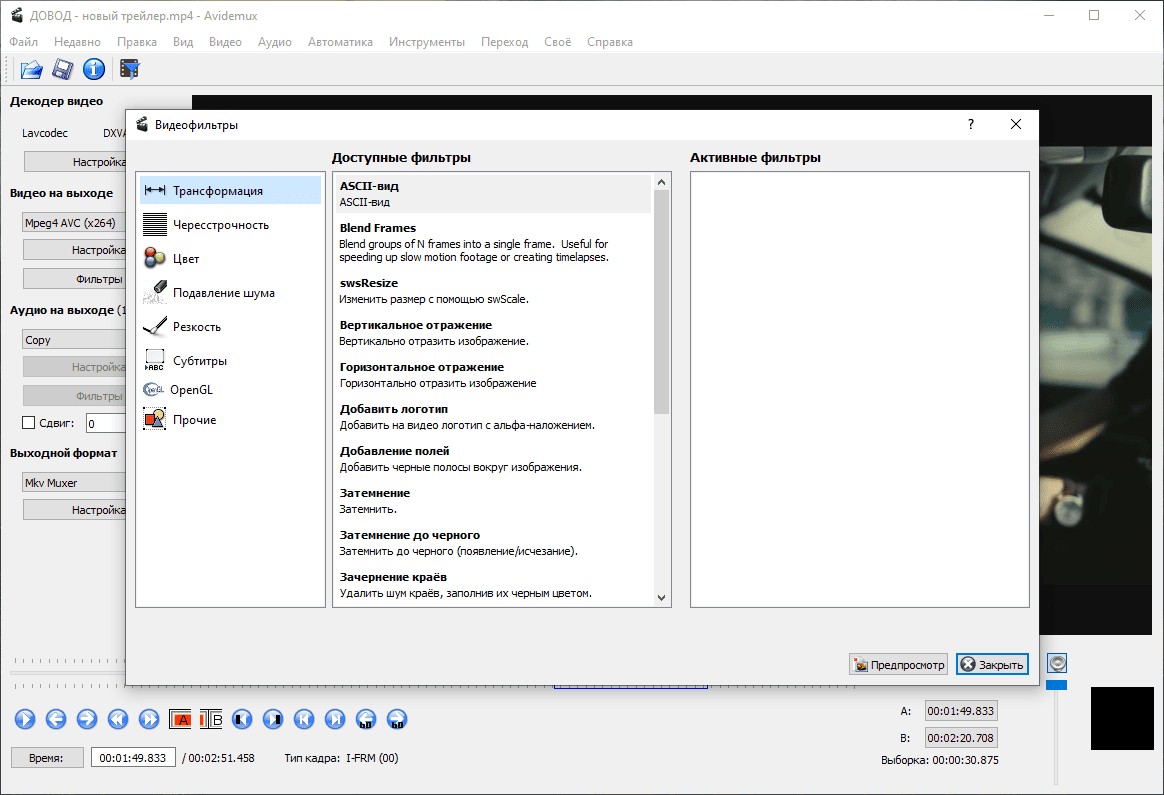Step back one frame with left arrow

pos(56,719)
